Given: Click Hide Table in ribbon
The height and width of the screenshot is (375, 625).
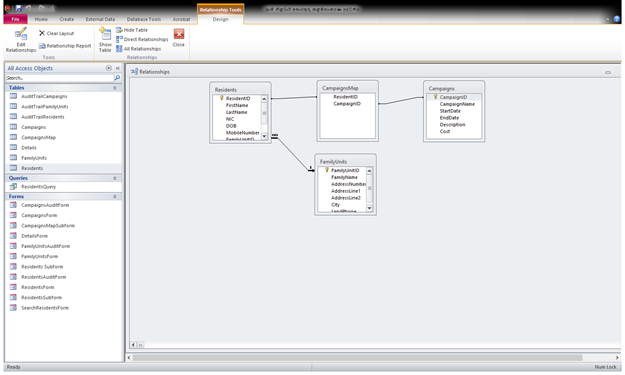Looking at the screenshot, I should click(x=132, y=30).
